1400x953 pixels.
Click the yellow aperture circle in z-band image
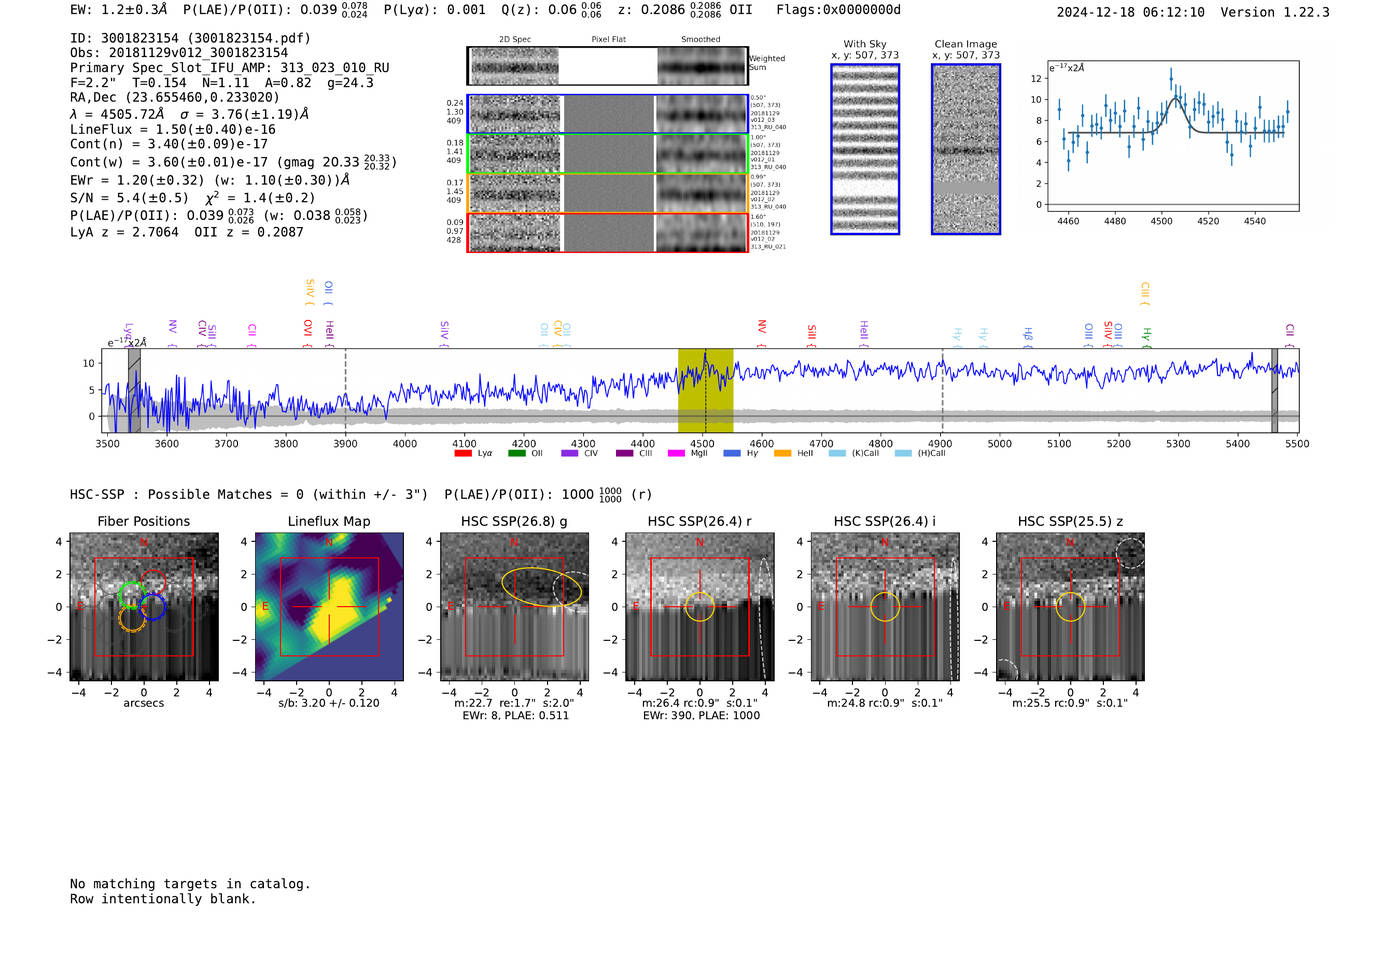coord(1070,606)
